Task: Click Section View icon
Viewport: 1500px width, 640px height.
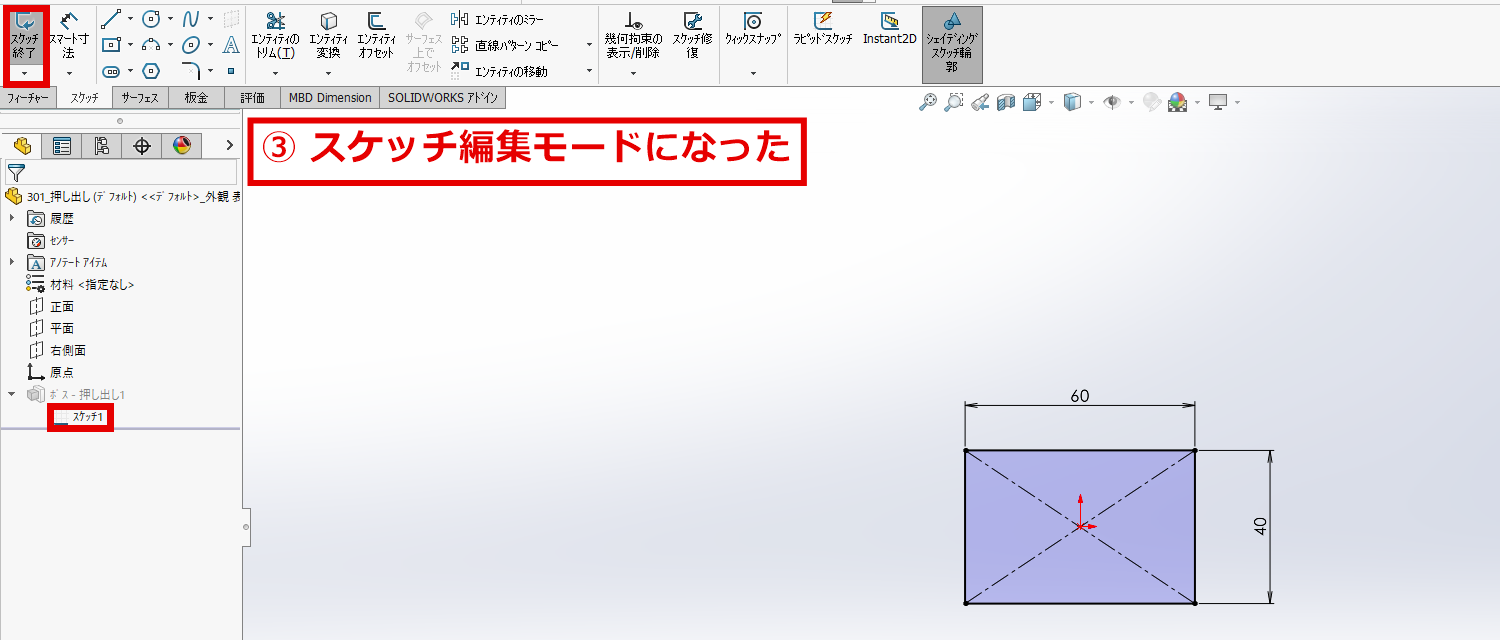Action: 1006,102
